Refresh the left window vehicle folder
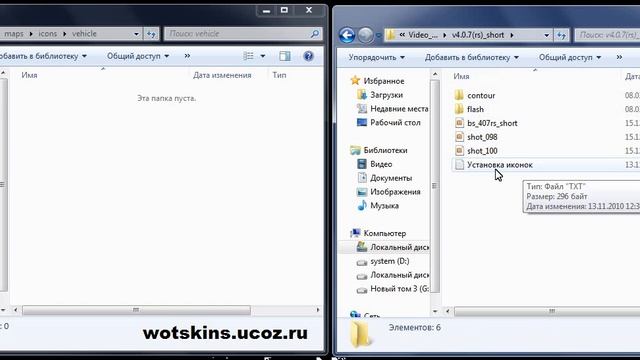This screenshot has height=360, width=640. [x=151, y=34]
